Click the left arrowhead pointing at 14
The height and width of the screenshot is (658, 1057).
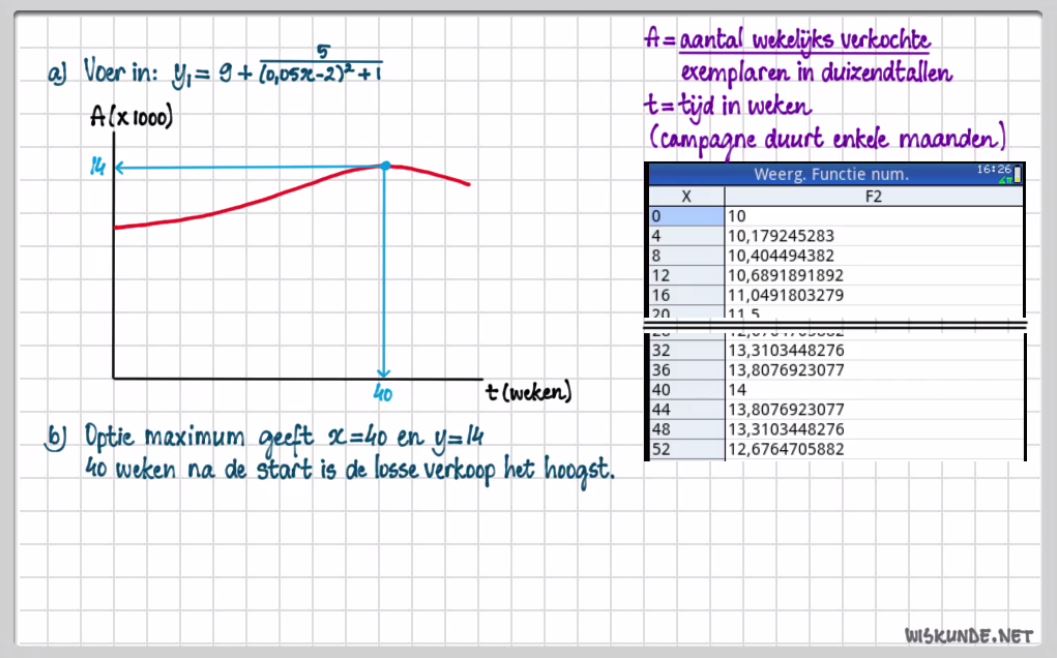tap(120, 167)
